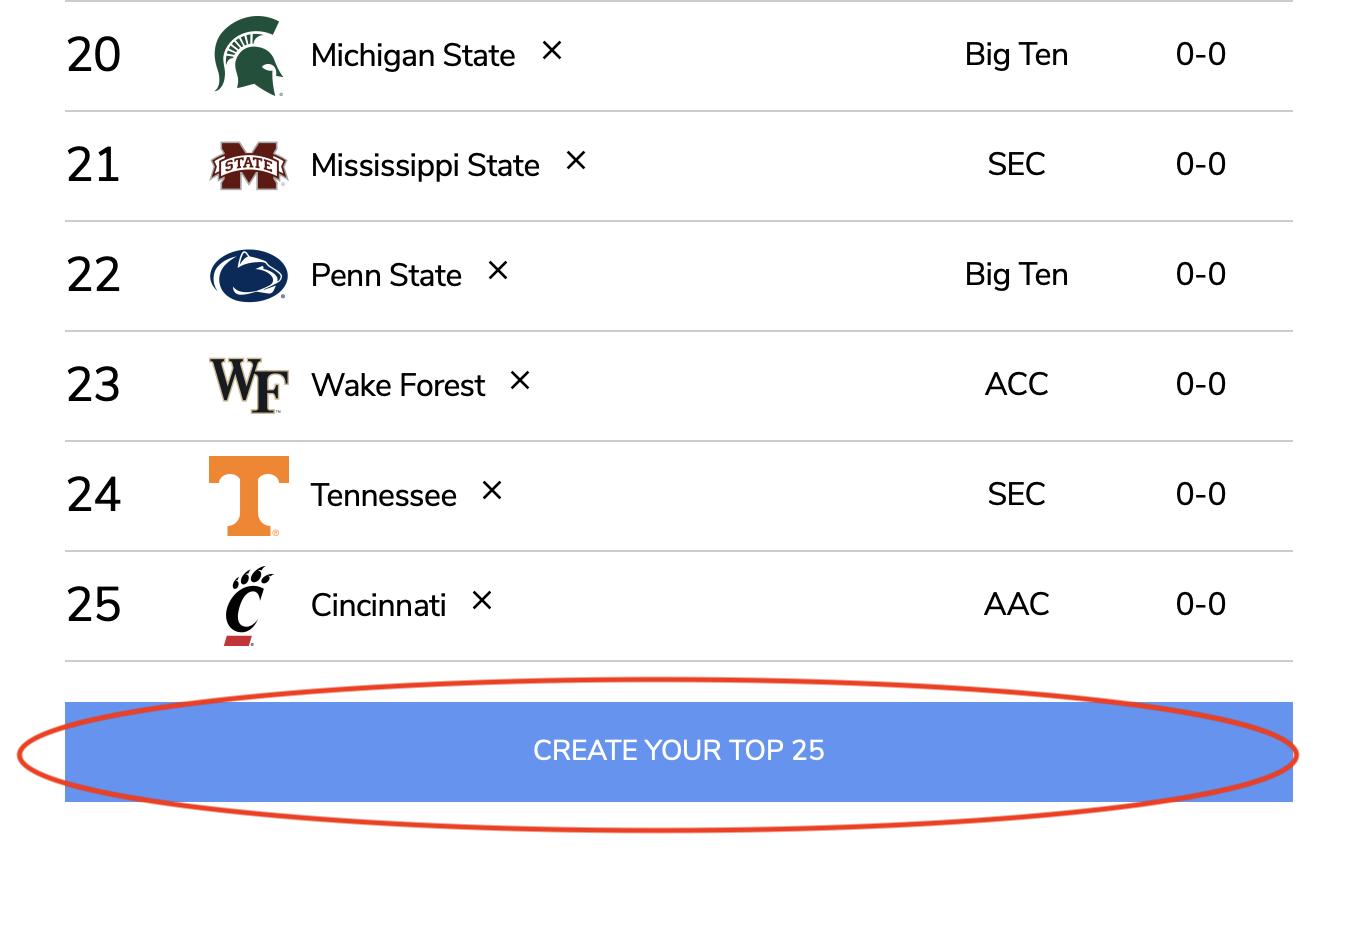Select the Tennessee team name
Viewport: 1366px width, 932px height.
tap(383, 495)
